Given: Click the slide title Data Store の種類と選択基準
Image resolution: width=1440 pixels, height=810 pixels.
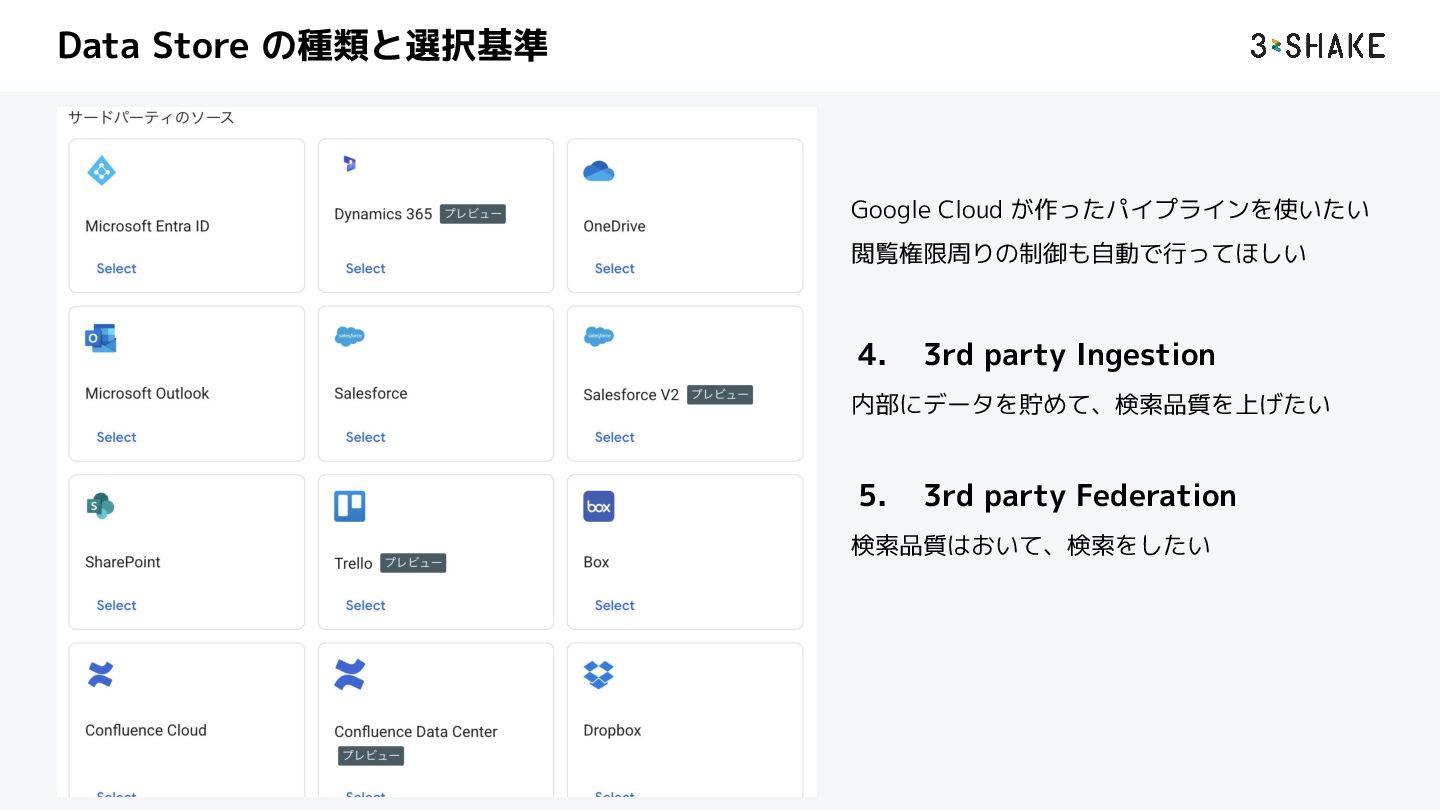Looking at the screenshot, I should click(x=303, y=45).
